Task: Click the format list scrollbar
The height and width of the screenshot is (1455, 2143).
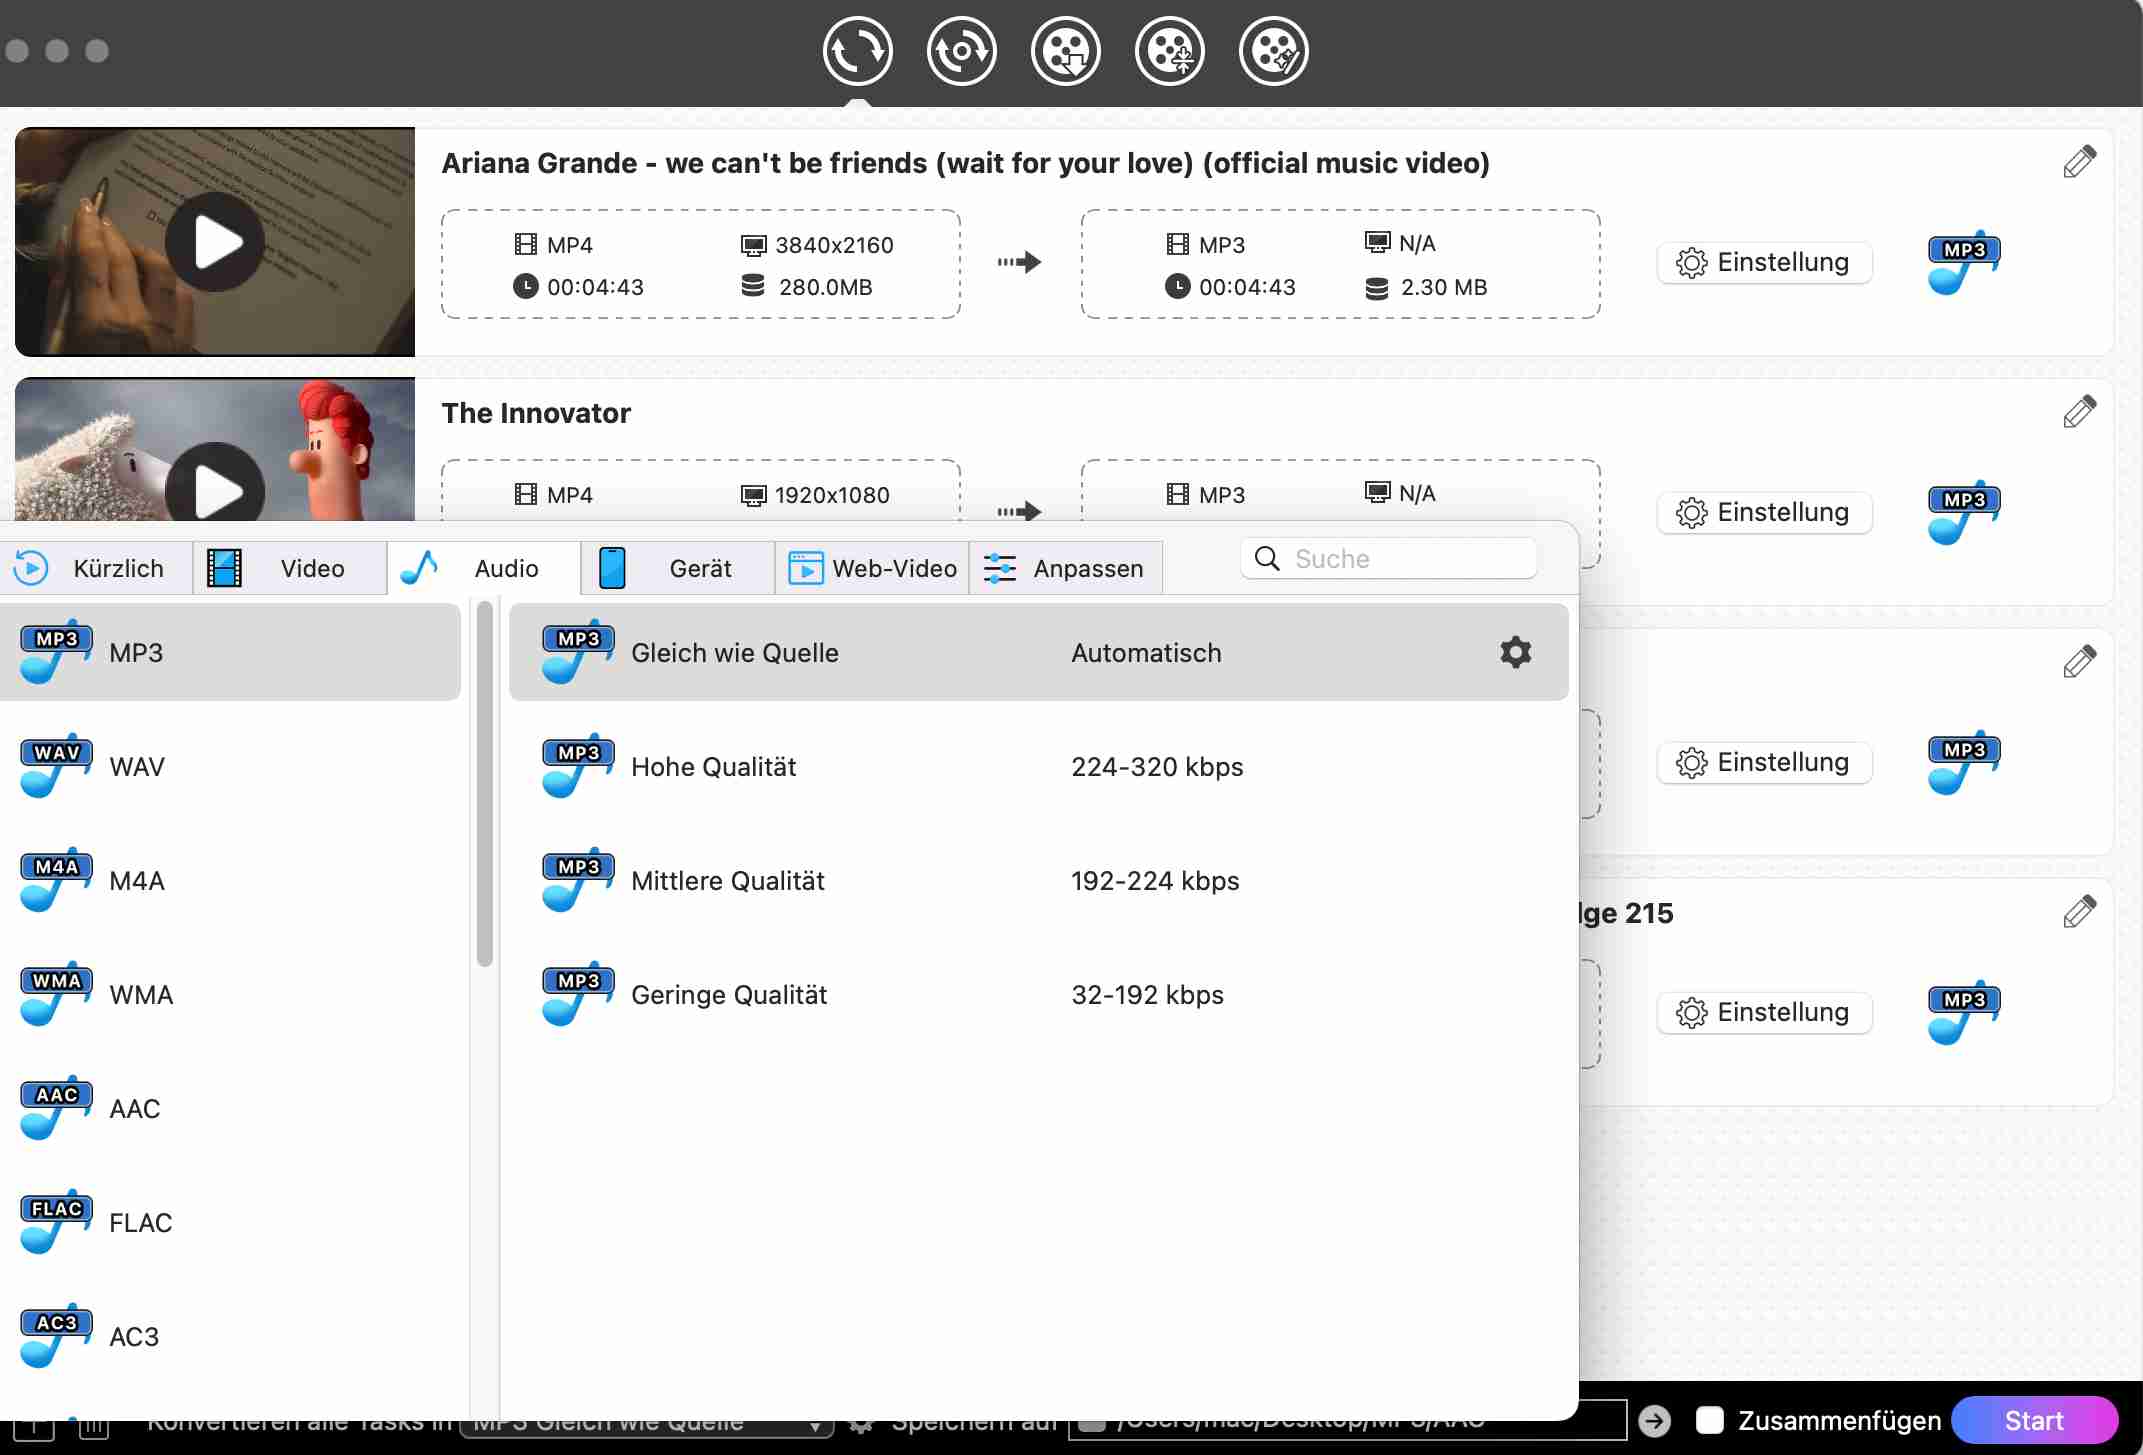Action: 485,785
